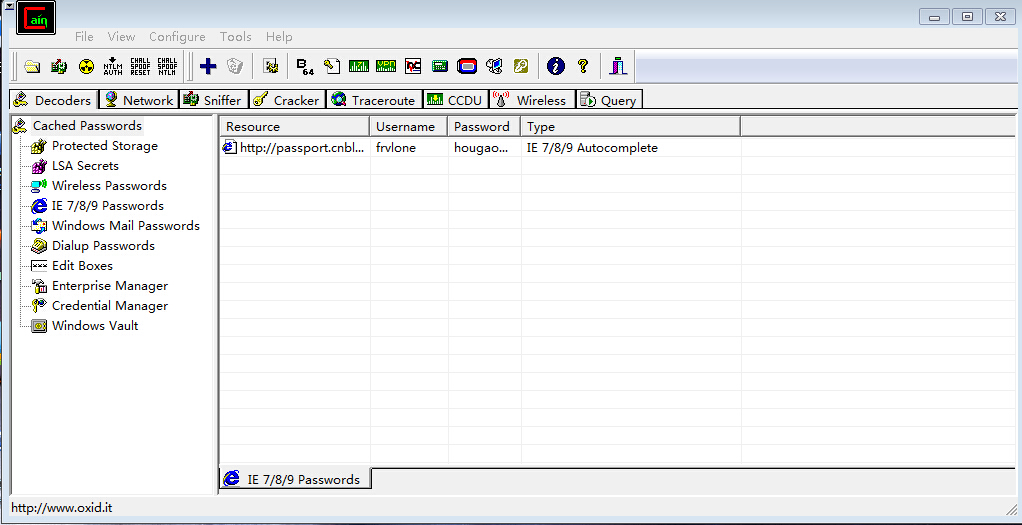Switch to the Traceroute tab
1022x525 pixels.
(374, 100)
